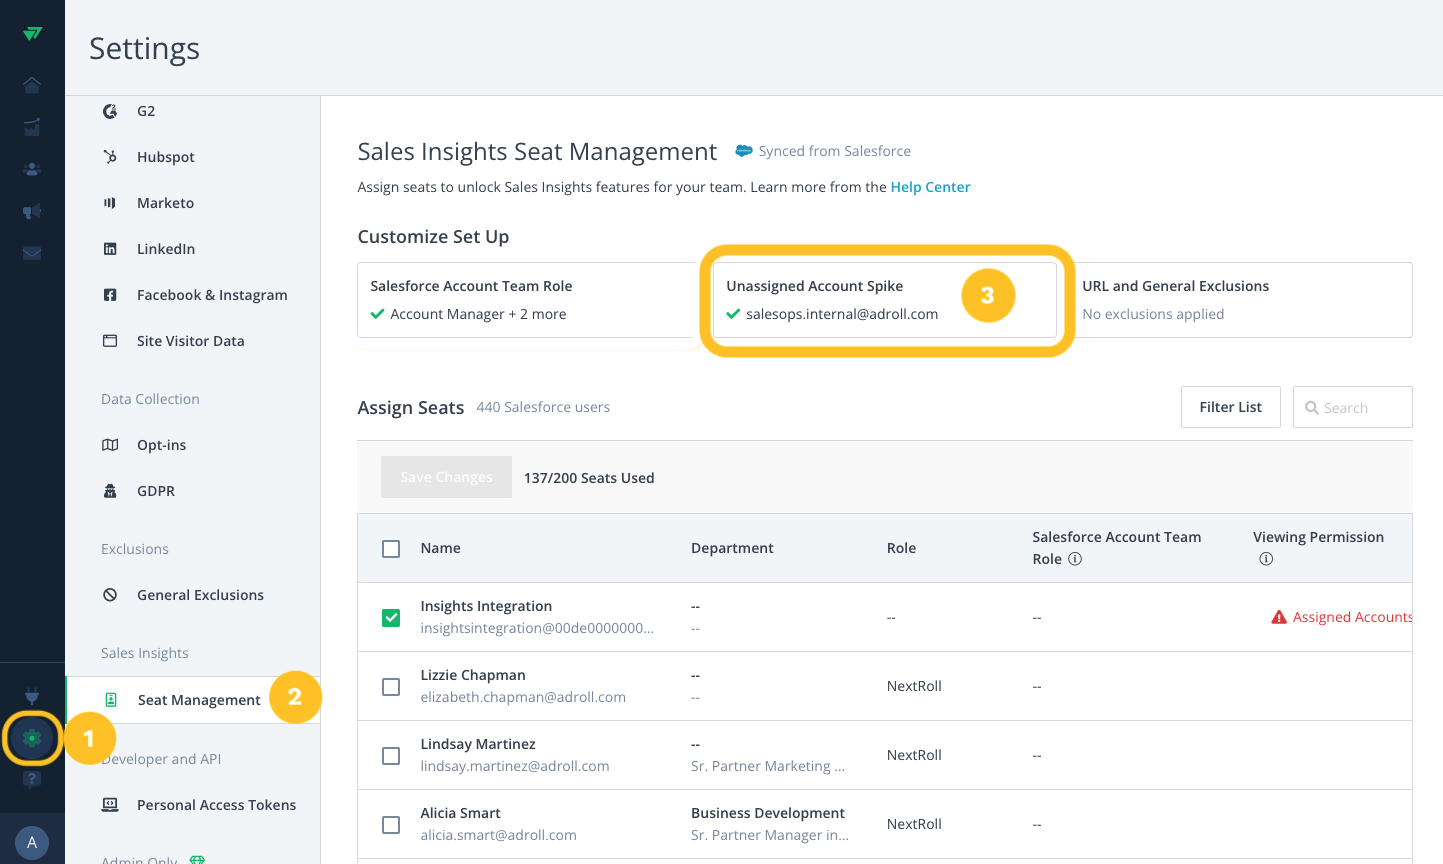Image resolution: width=1443 pixels, height=864 pixels.
Task: Click the Seat Management badge icon
Action: tap(111, 700)
